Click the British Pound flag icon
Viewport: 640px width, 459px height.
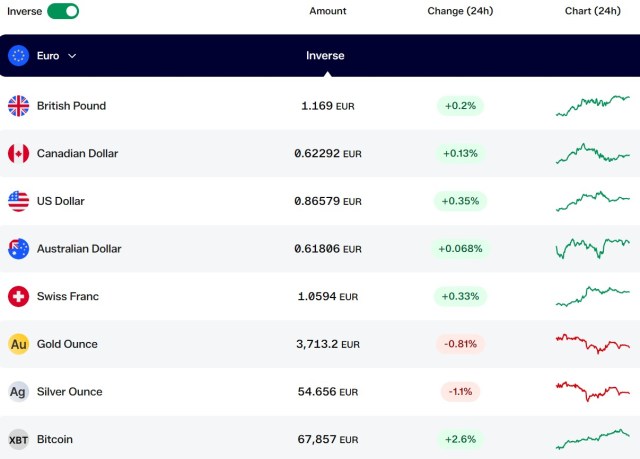(x=18, y=106)
